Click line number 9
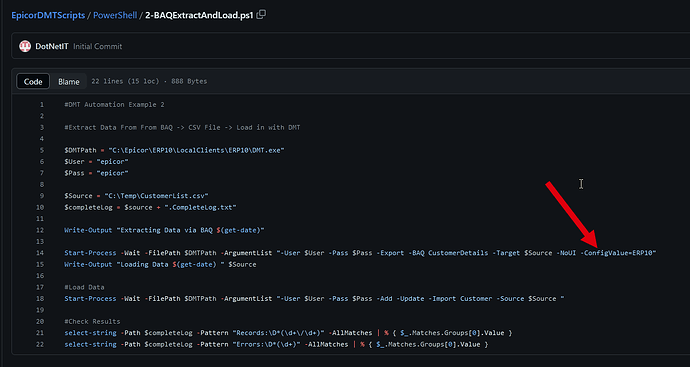The width and height of the screenshot is (690, 367). coord(42,196)
